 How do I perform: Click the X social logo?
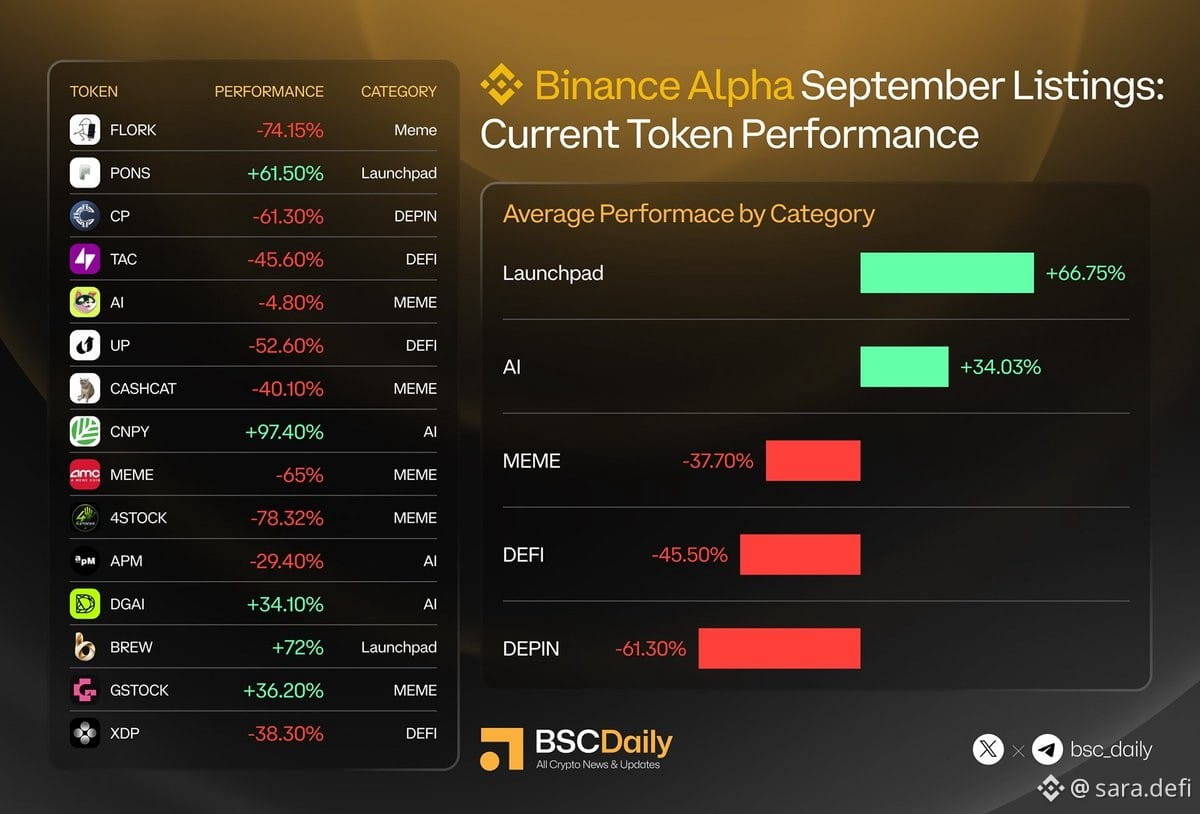click(x=988, y=749)
